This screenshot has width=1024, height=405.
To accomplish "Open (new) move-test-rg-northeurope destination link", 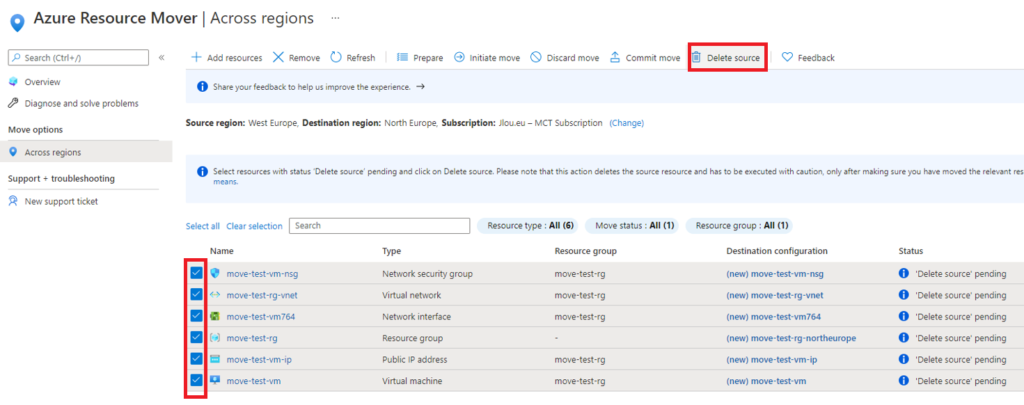I will point(791,338).
